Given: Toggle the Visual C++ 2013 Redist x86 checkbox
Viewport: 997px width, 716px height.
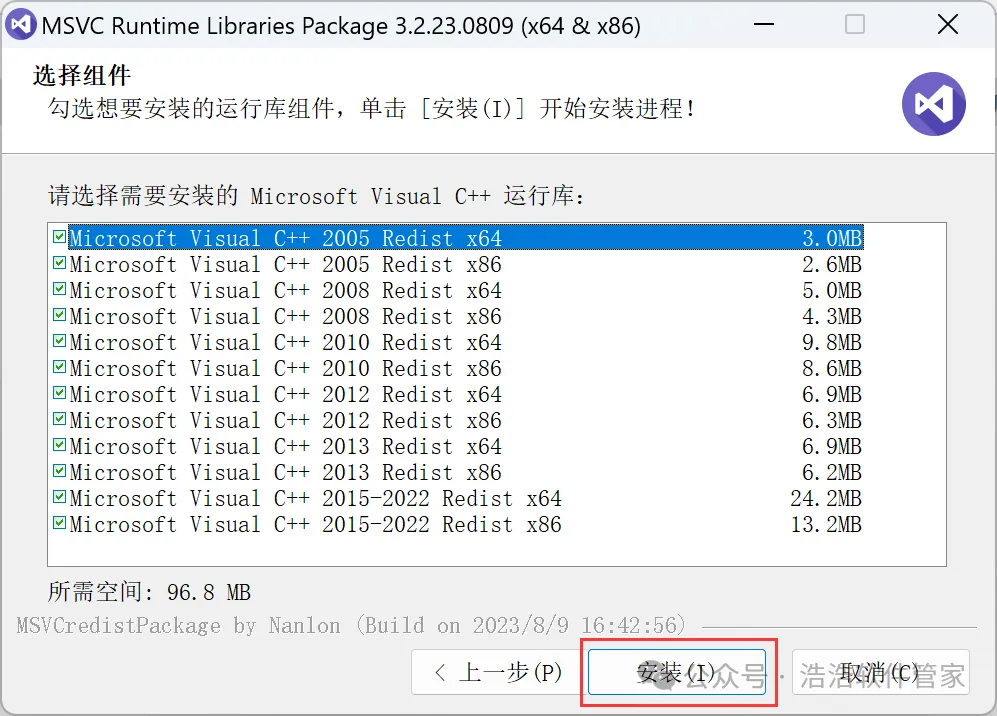Looking at the screenshot, I should pyautogui.click(x=59, y=472).
